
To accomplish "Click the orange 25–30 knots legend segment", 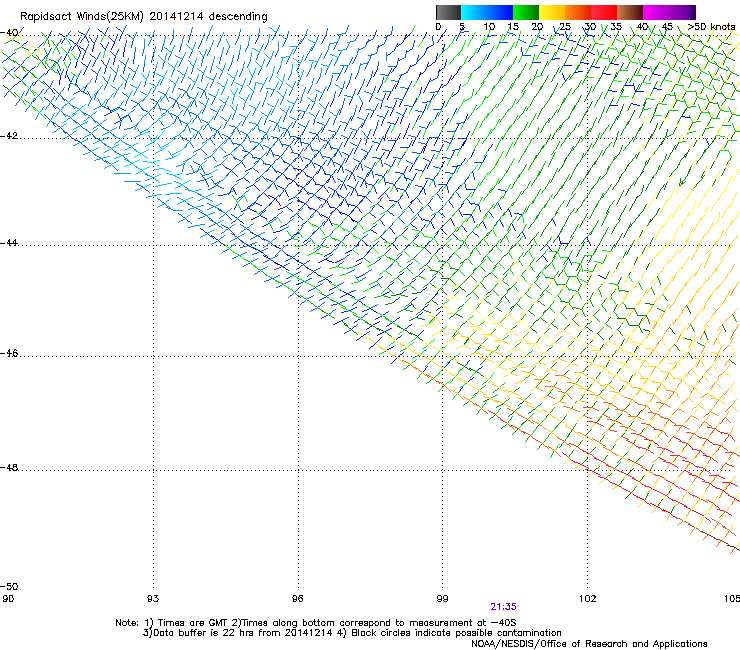I will 578,12.
